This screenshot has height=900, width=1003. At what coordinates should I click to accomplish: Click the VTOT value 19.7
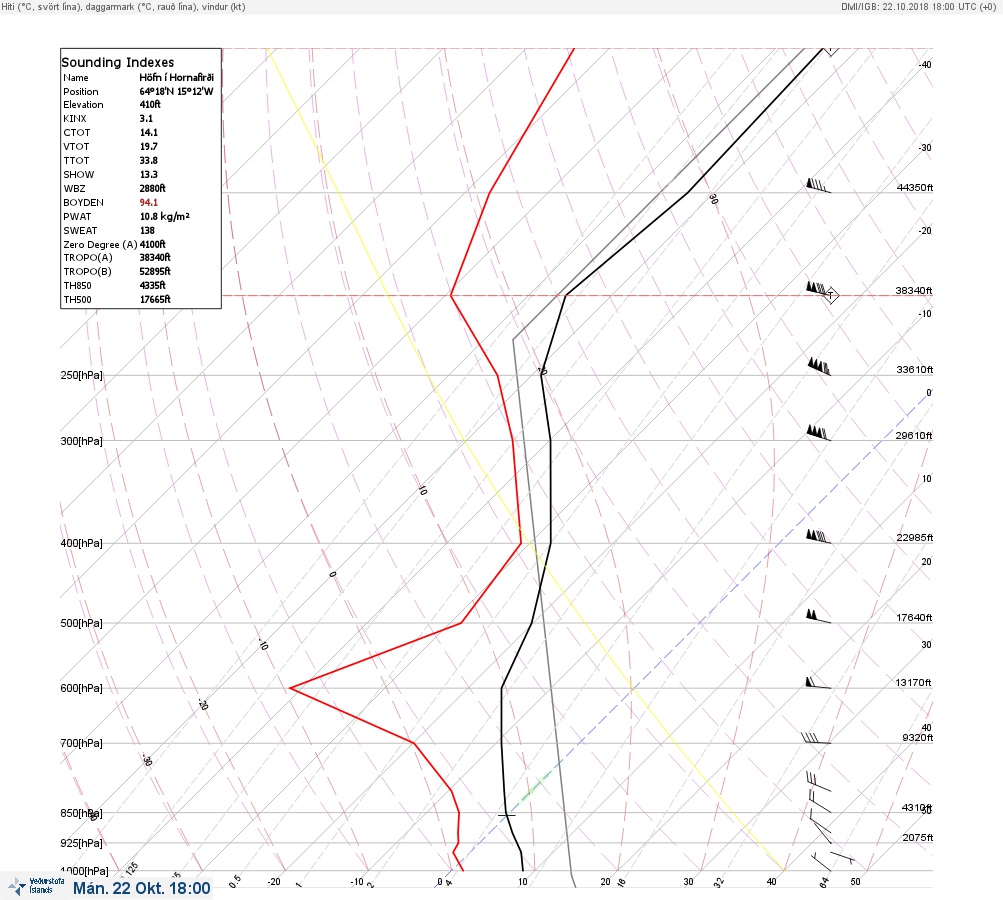pos(148,146)
